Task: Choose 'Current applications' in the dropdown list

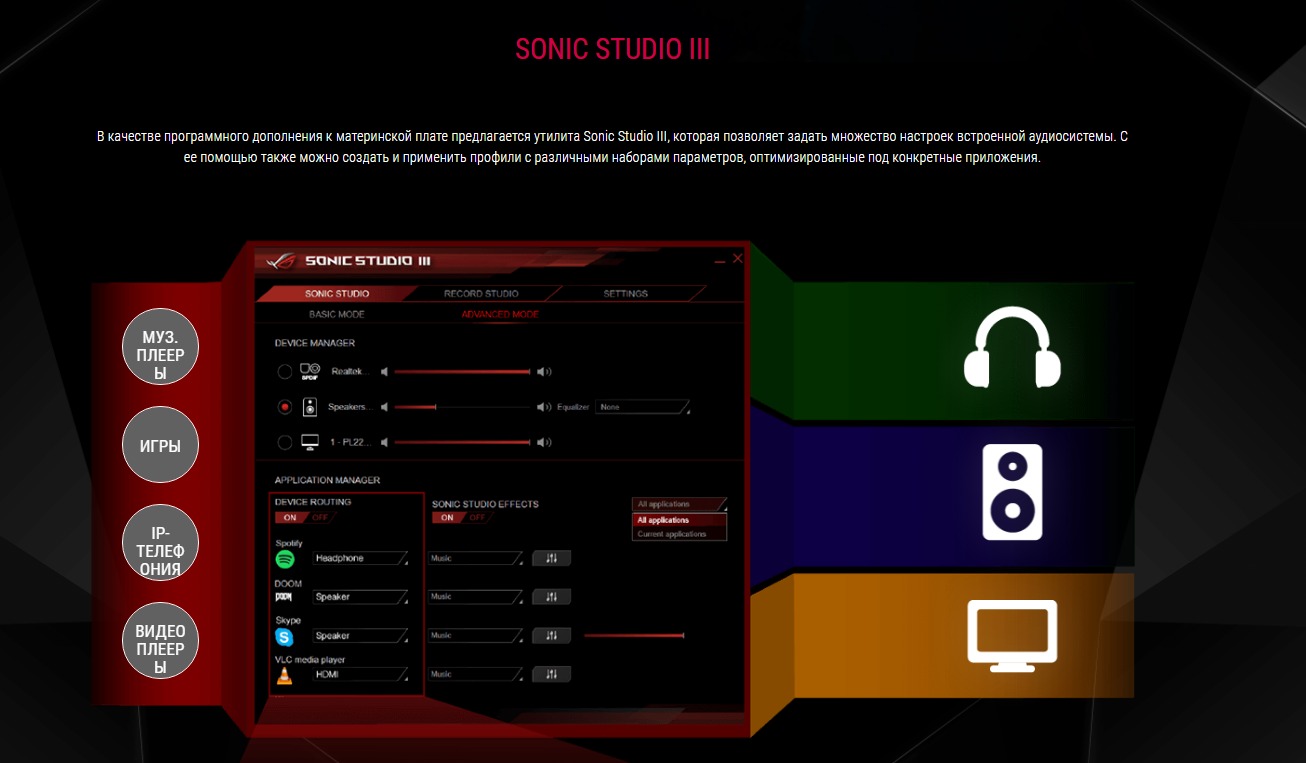Action: [679, 534]
